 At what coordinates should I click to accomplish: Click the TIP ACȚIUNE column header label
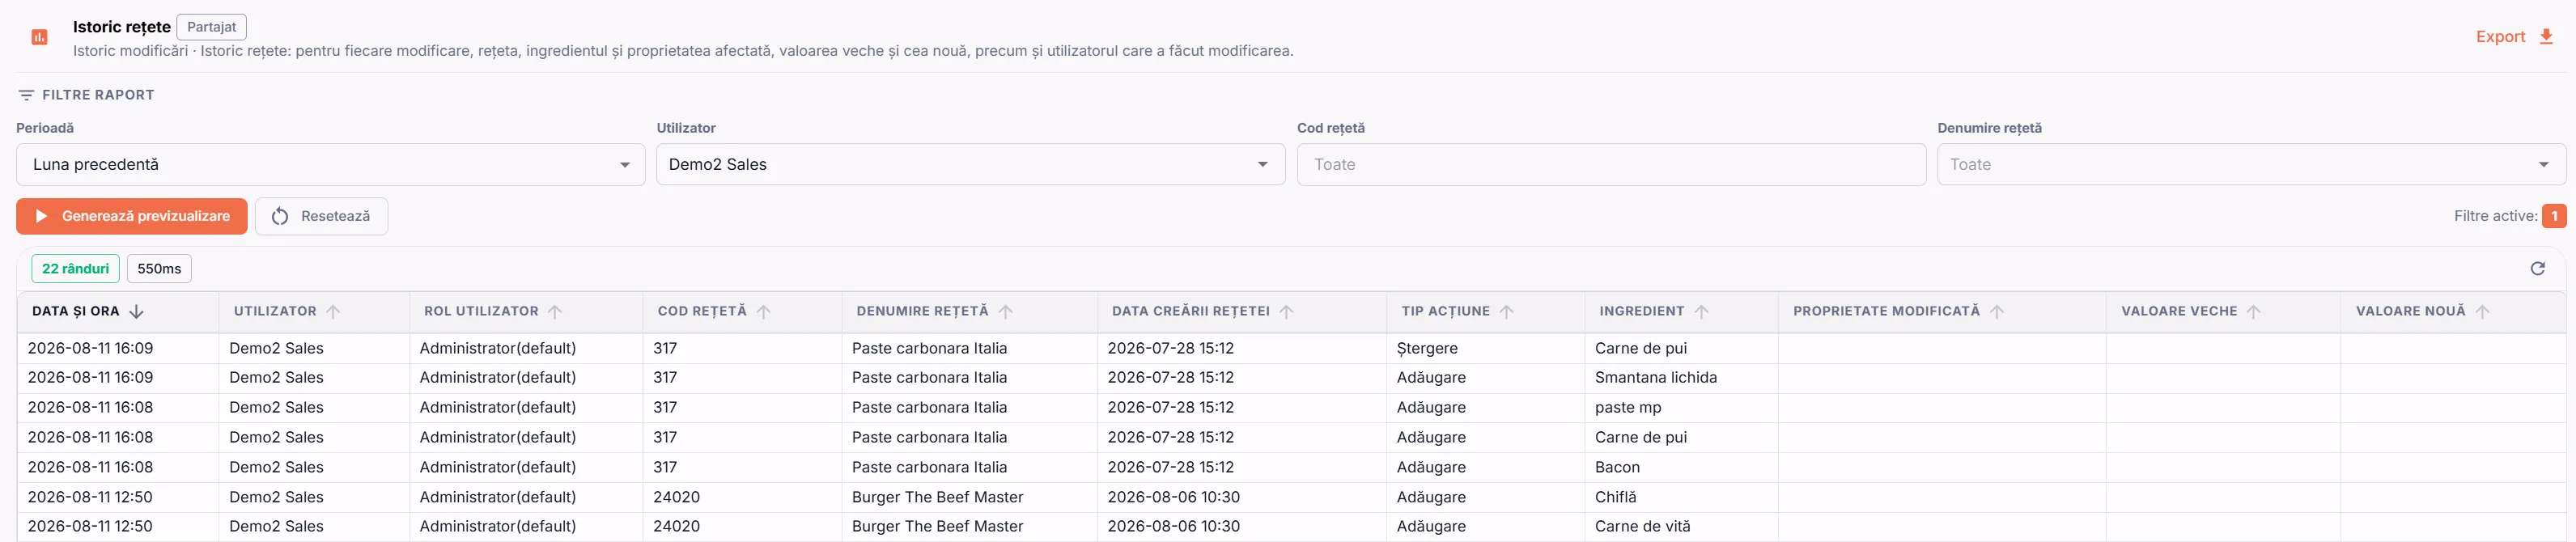pos(1446,312)
